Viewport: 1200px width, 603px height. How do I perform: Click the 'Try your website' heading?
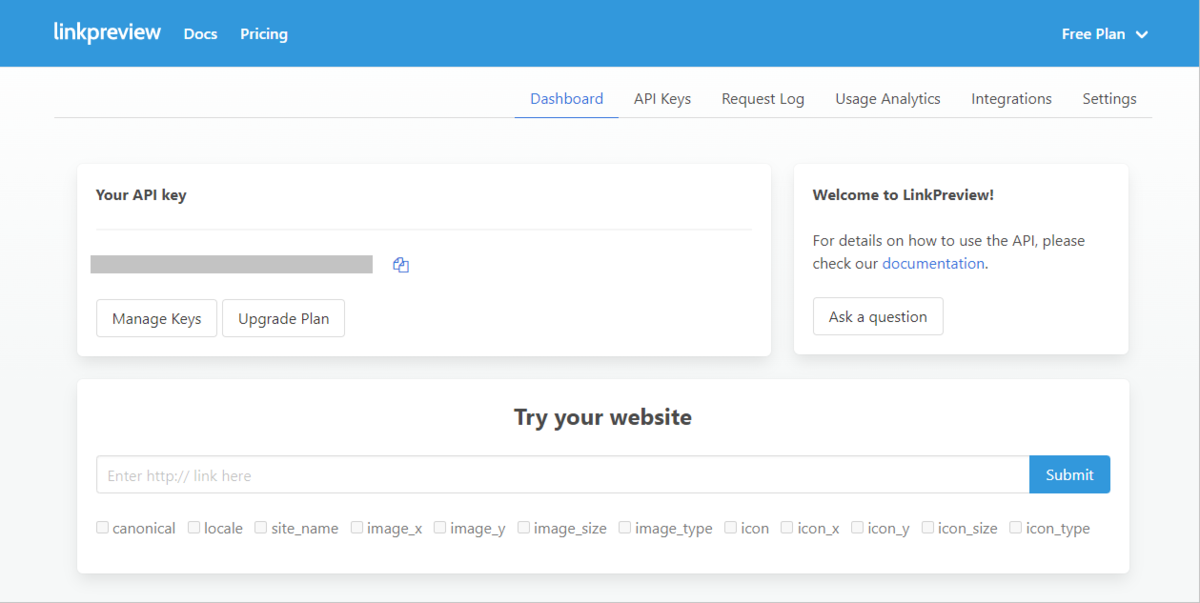603,417
